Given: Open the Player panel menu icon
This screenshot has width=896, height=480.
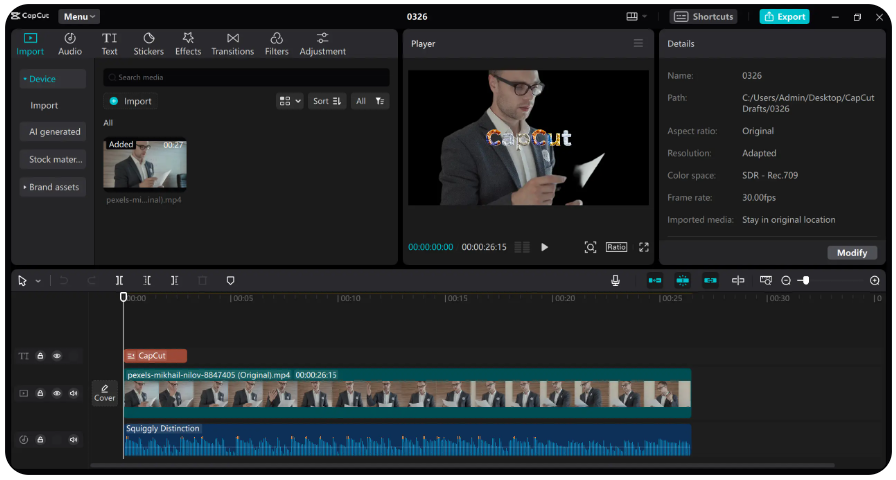Looking at the screenshot, I should (x=638, y=43).
